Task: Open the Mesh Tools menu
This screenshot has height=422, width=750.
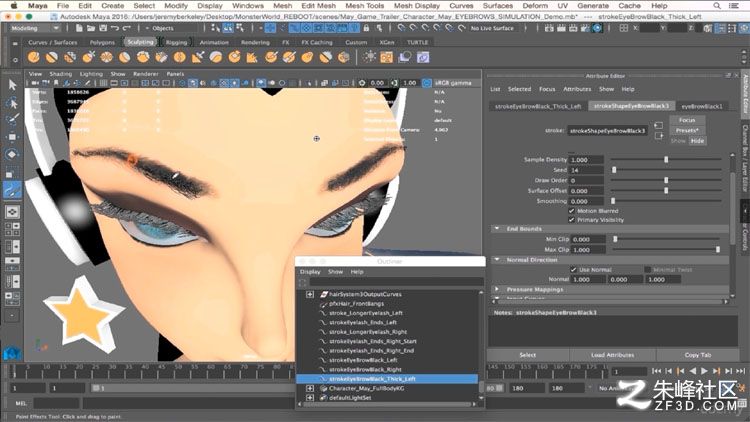Action: [x=364, y=6]
